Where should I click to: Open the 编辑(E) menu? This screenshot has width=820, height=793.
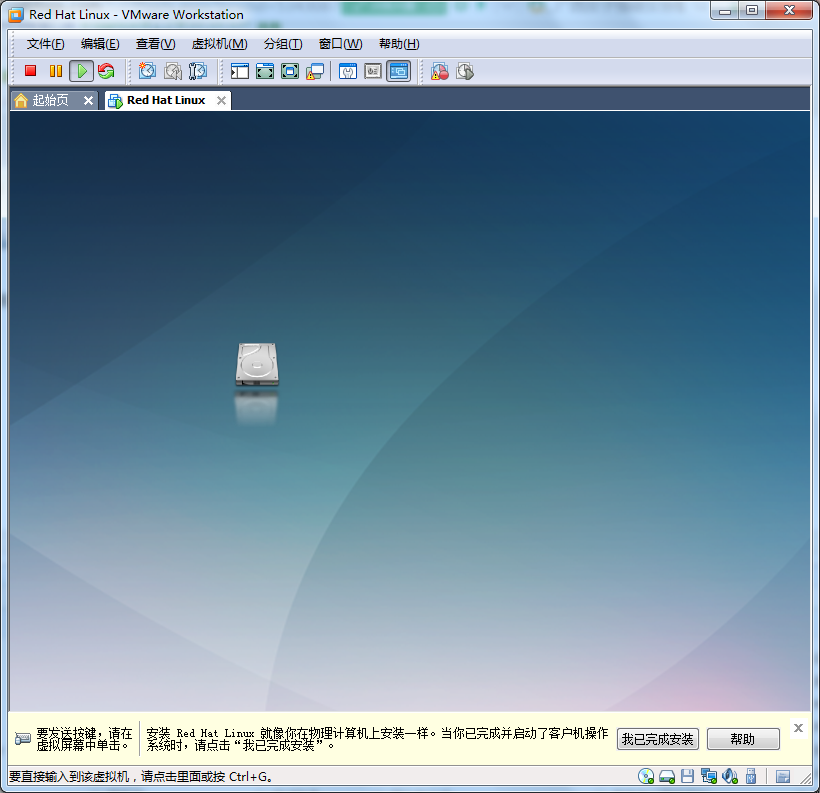(x=100, y=44)
